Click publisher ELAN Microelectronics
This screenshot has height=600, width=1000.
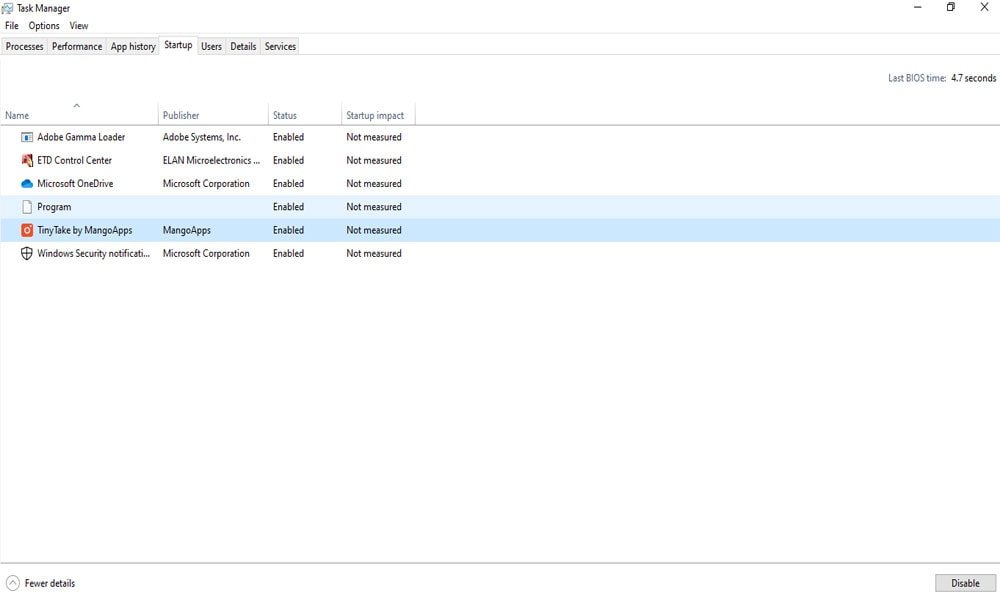click(x=211, y=161)
